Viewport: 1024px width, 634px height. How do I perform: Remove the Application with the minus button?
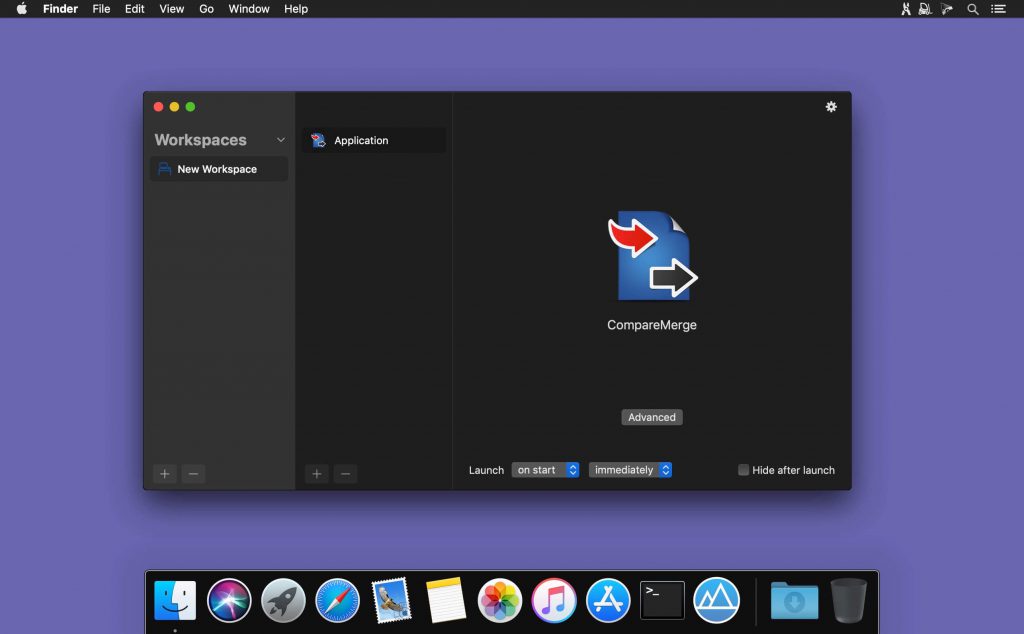[x=345, y=473]
